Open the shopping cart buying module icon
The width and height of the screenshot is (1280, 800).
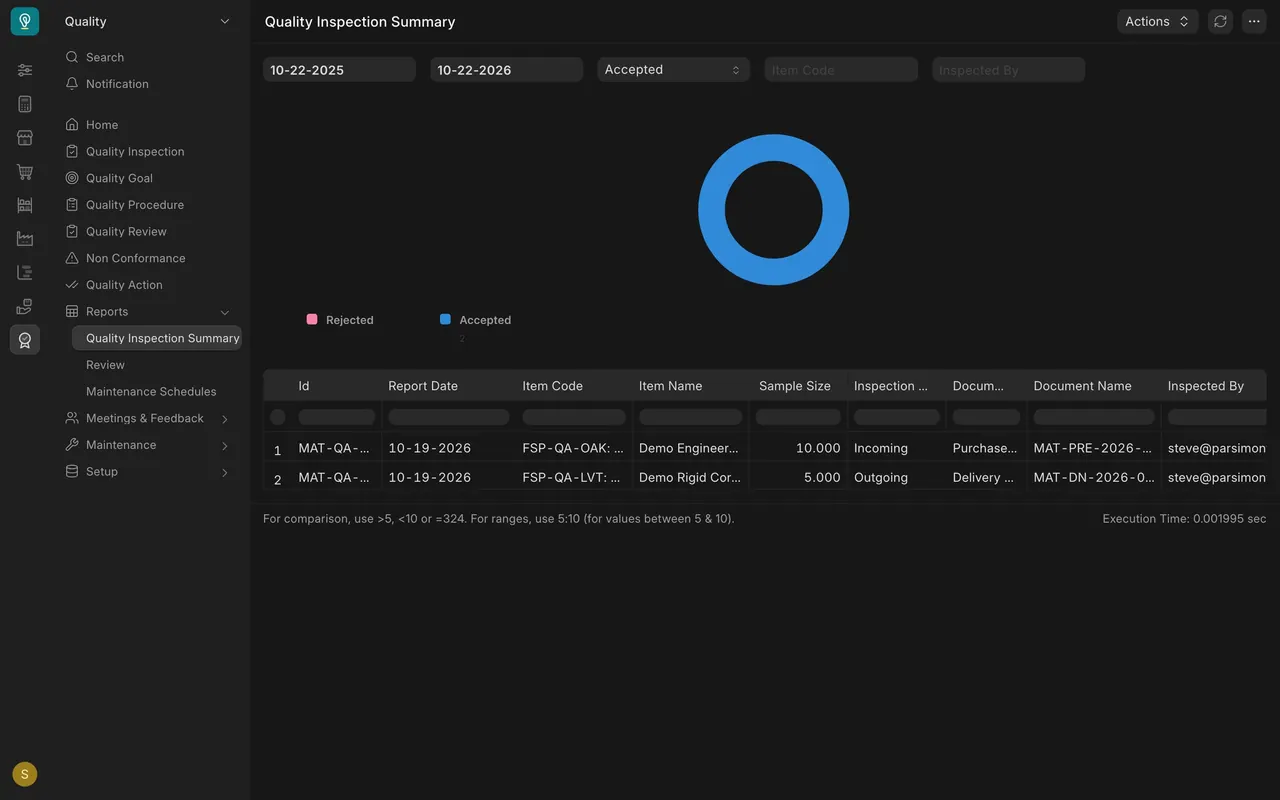[25, 172]
